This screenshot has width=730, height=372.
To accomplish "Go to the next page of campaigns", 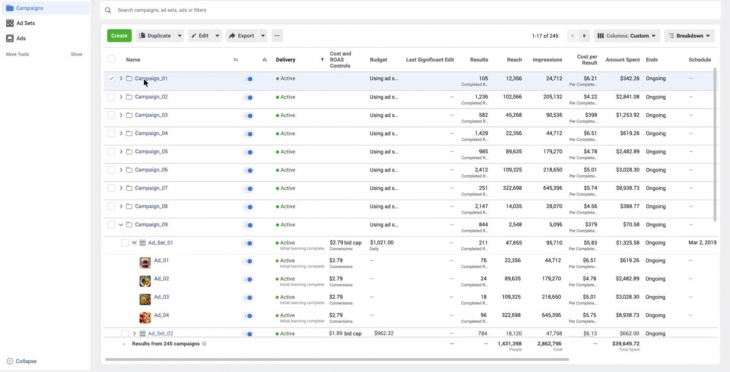I will pos(584,36).
